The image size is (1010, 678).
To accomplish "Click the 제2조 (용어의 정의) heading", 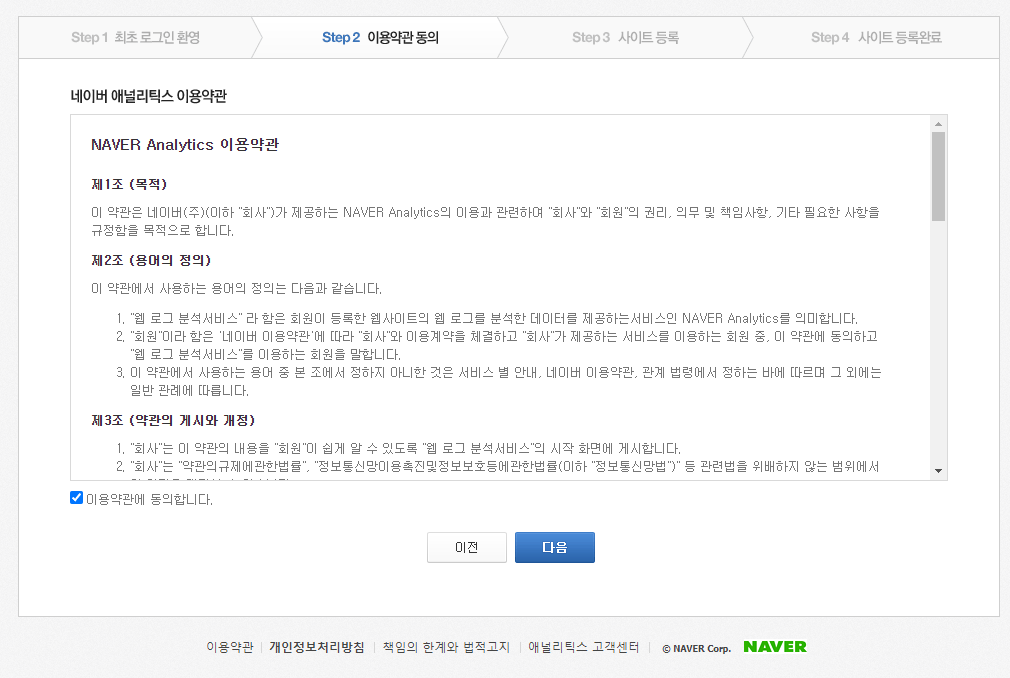I will point(151,260).
